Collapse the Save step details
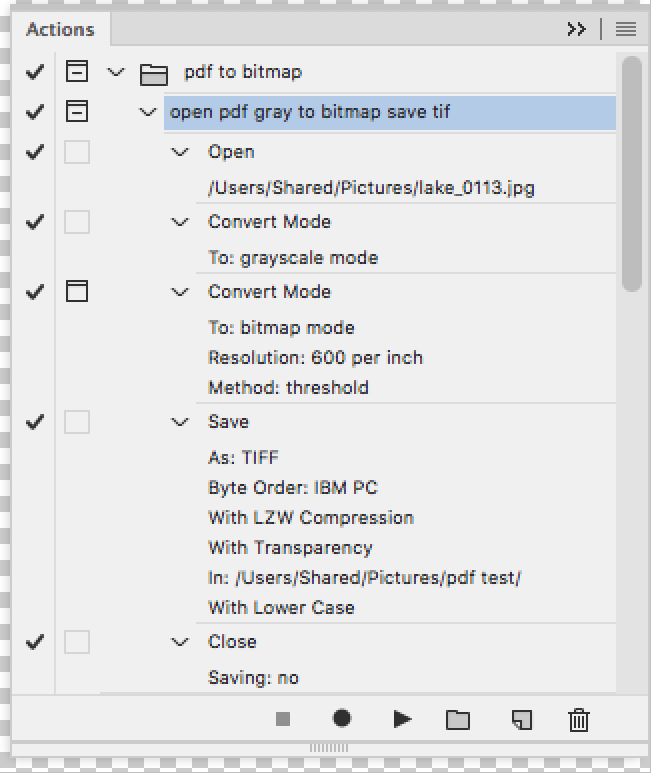Image resolution: width=651 pixels, height=773 pixels. tap(180, 422)
